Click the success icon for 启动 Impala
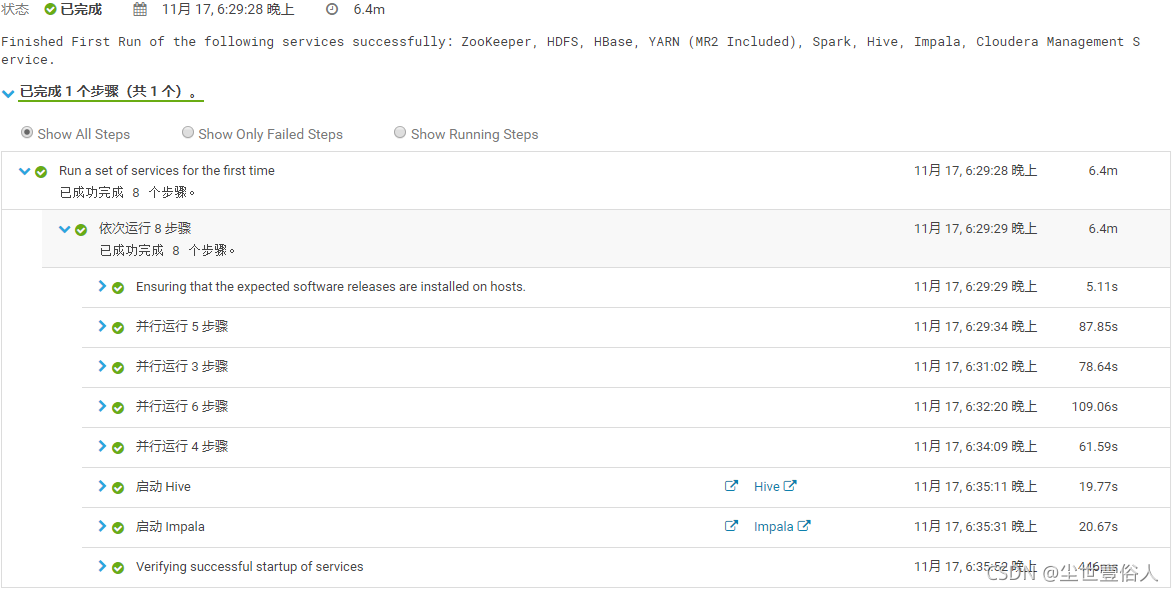Image resolution: width=1174 pixels, height=591 pixels. point(118,528)
